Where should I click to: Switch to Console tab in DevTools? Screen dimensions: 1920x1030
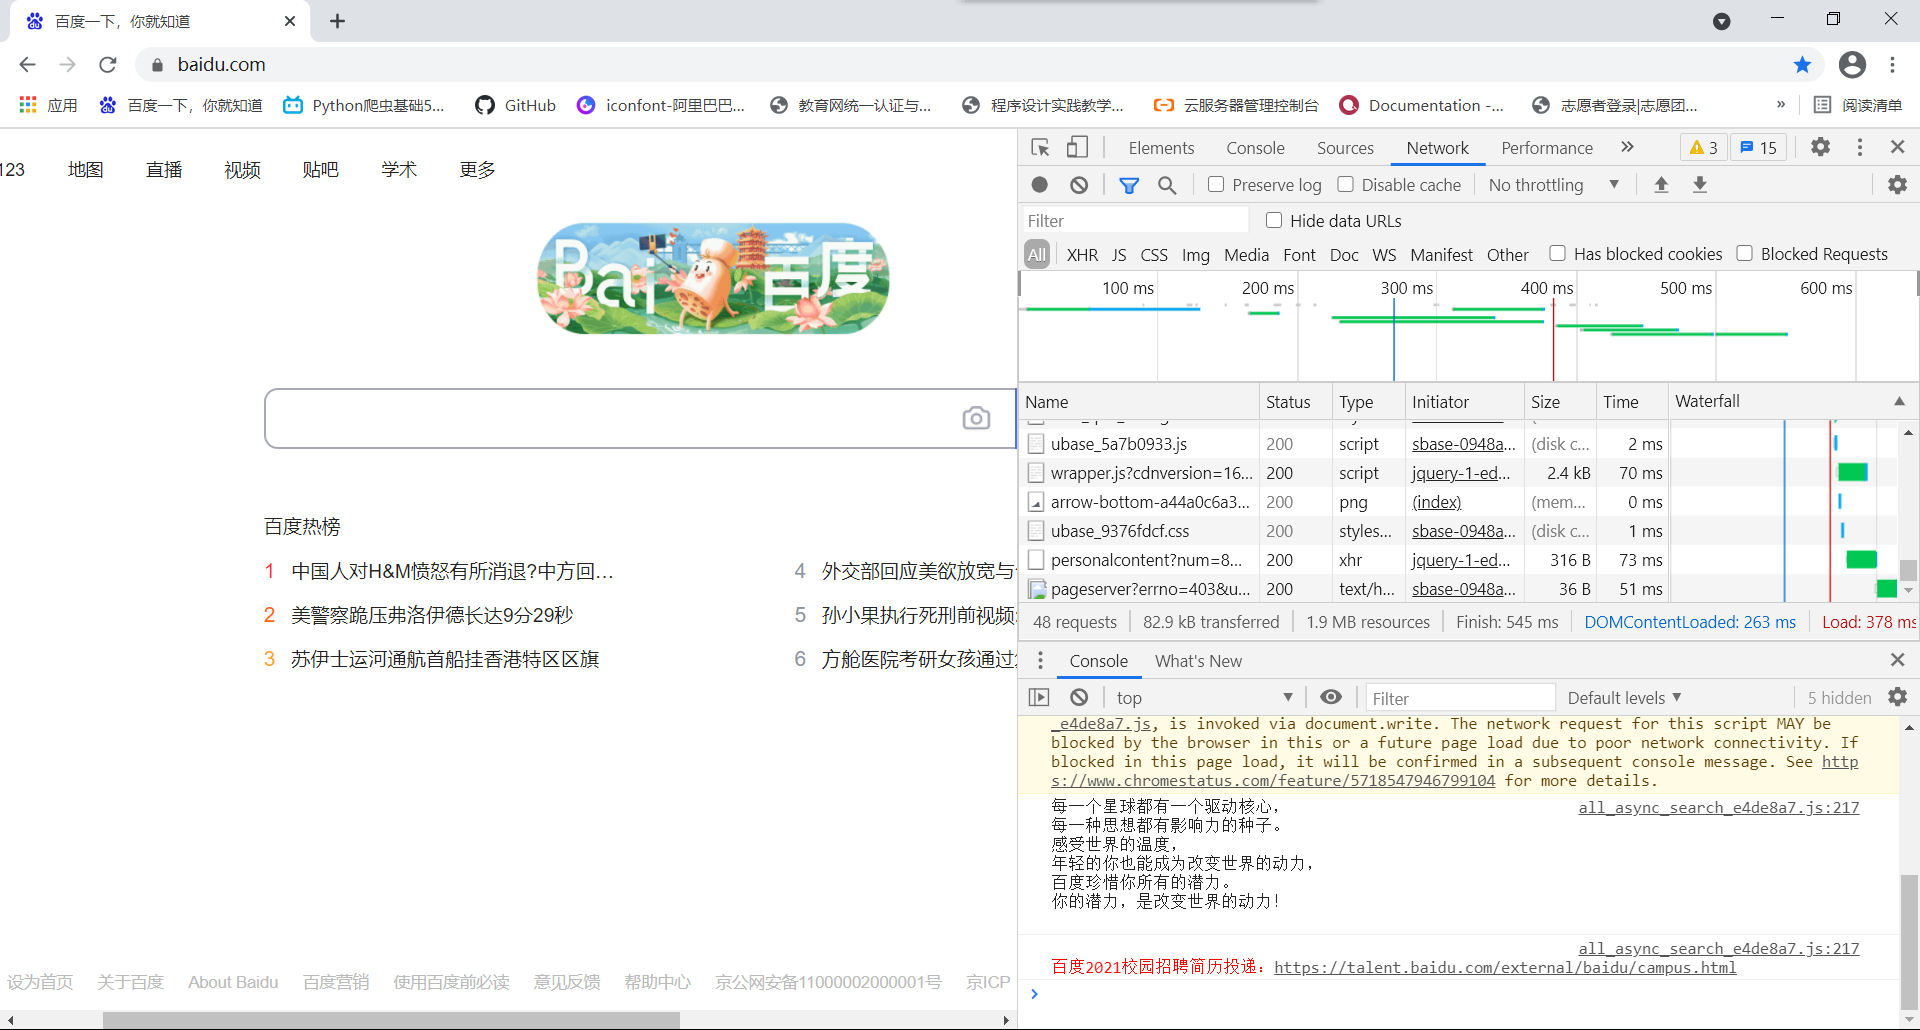click(x=1255, y=148)
